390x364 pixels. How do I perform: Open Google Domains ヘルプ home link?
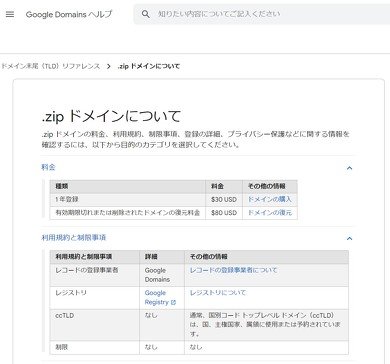pos(69,14)
